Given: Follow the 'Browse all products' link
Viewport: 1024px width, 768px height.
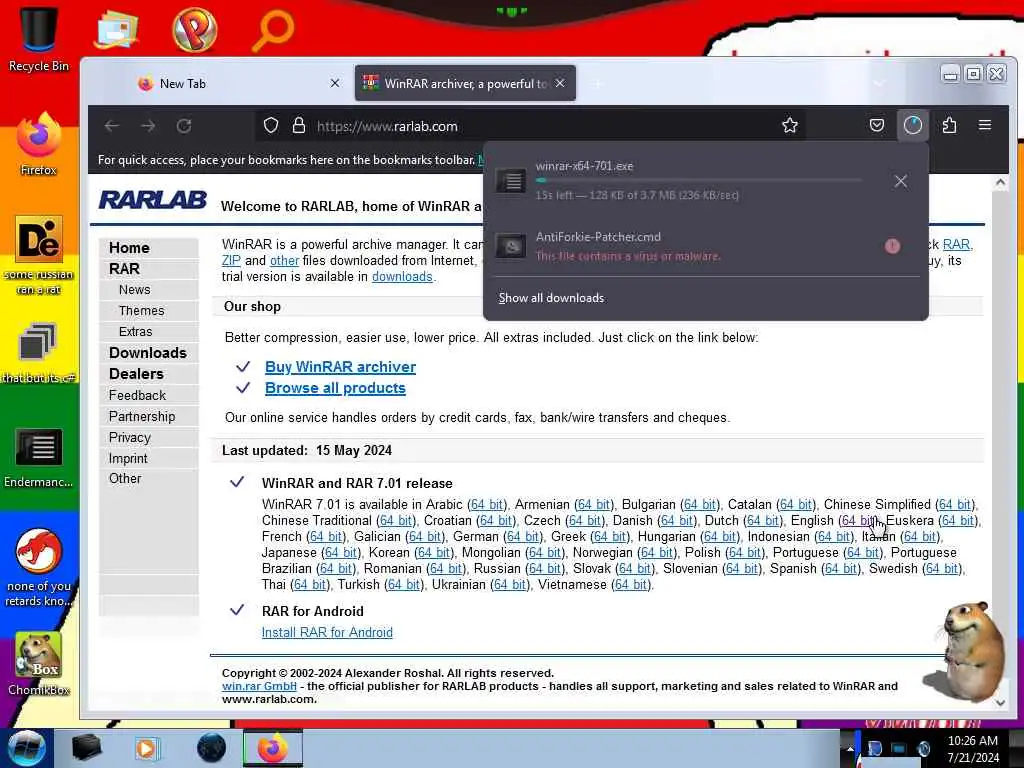Looking at the screenshot, I should coord(335,387).
